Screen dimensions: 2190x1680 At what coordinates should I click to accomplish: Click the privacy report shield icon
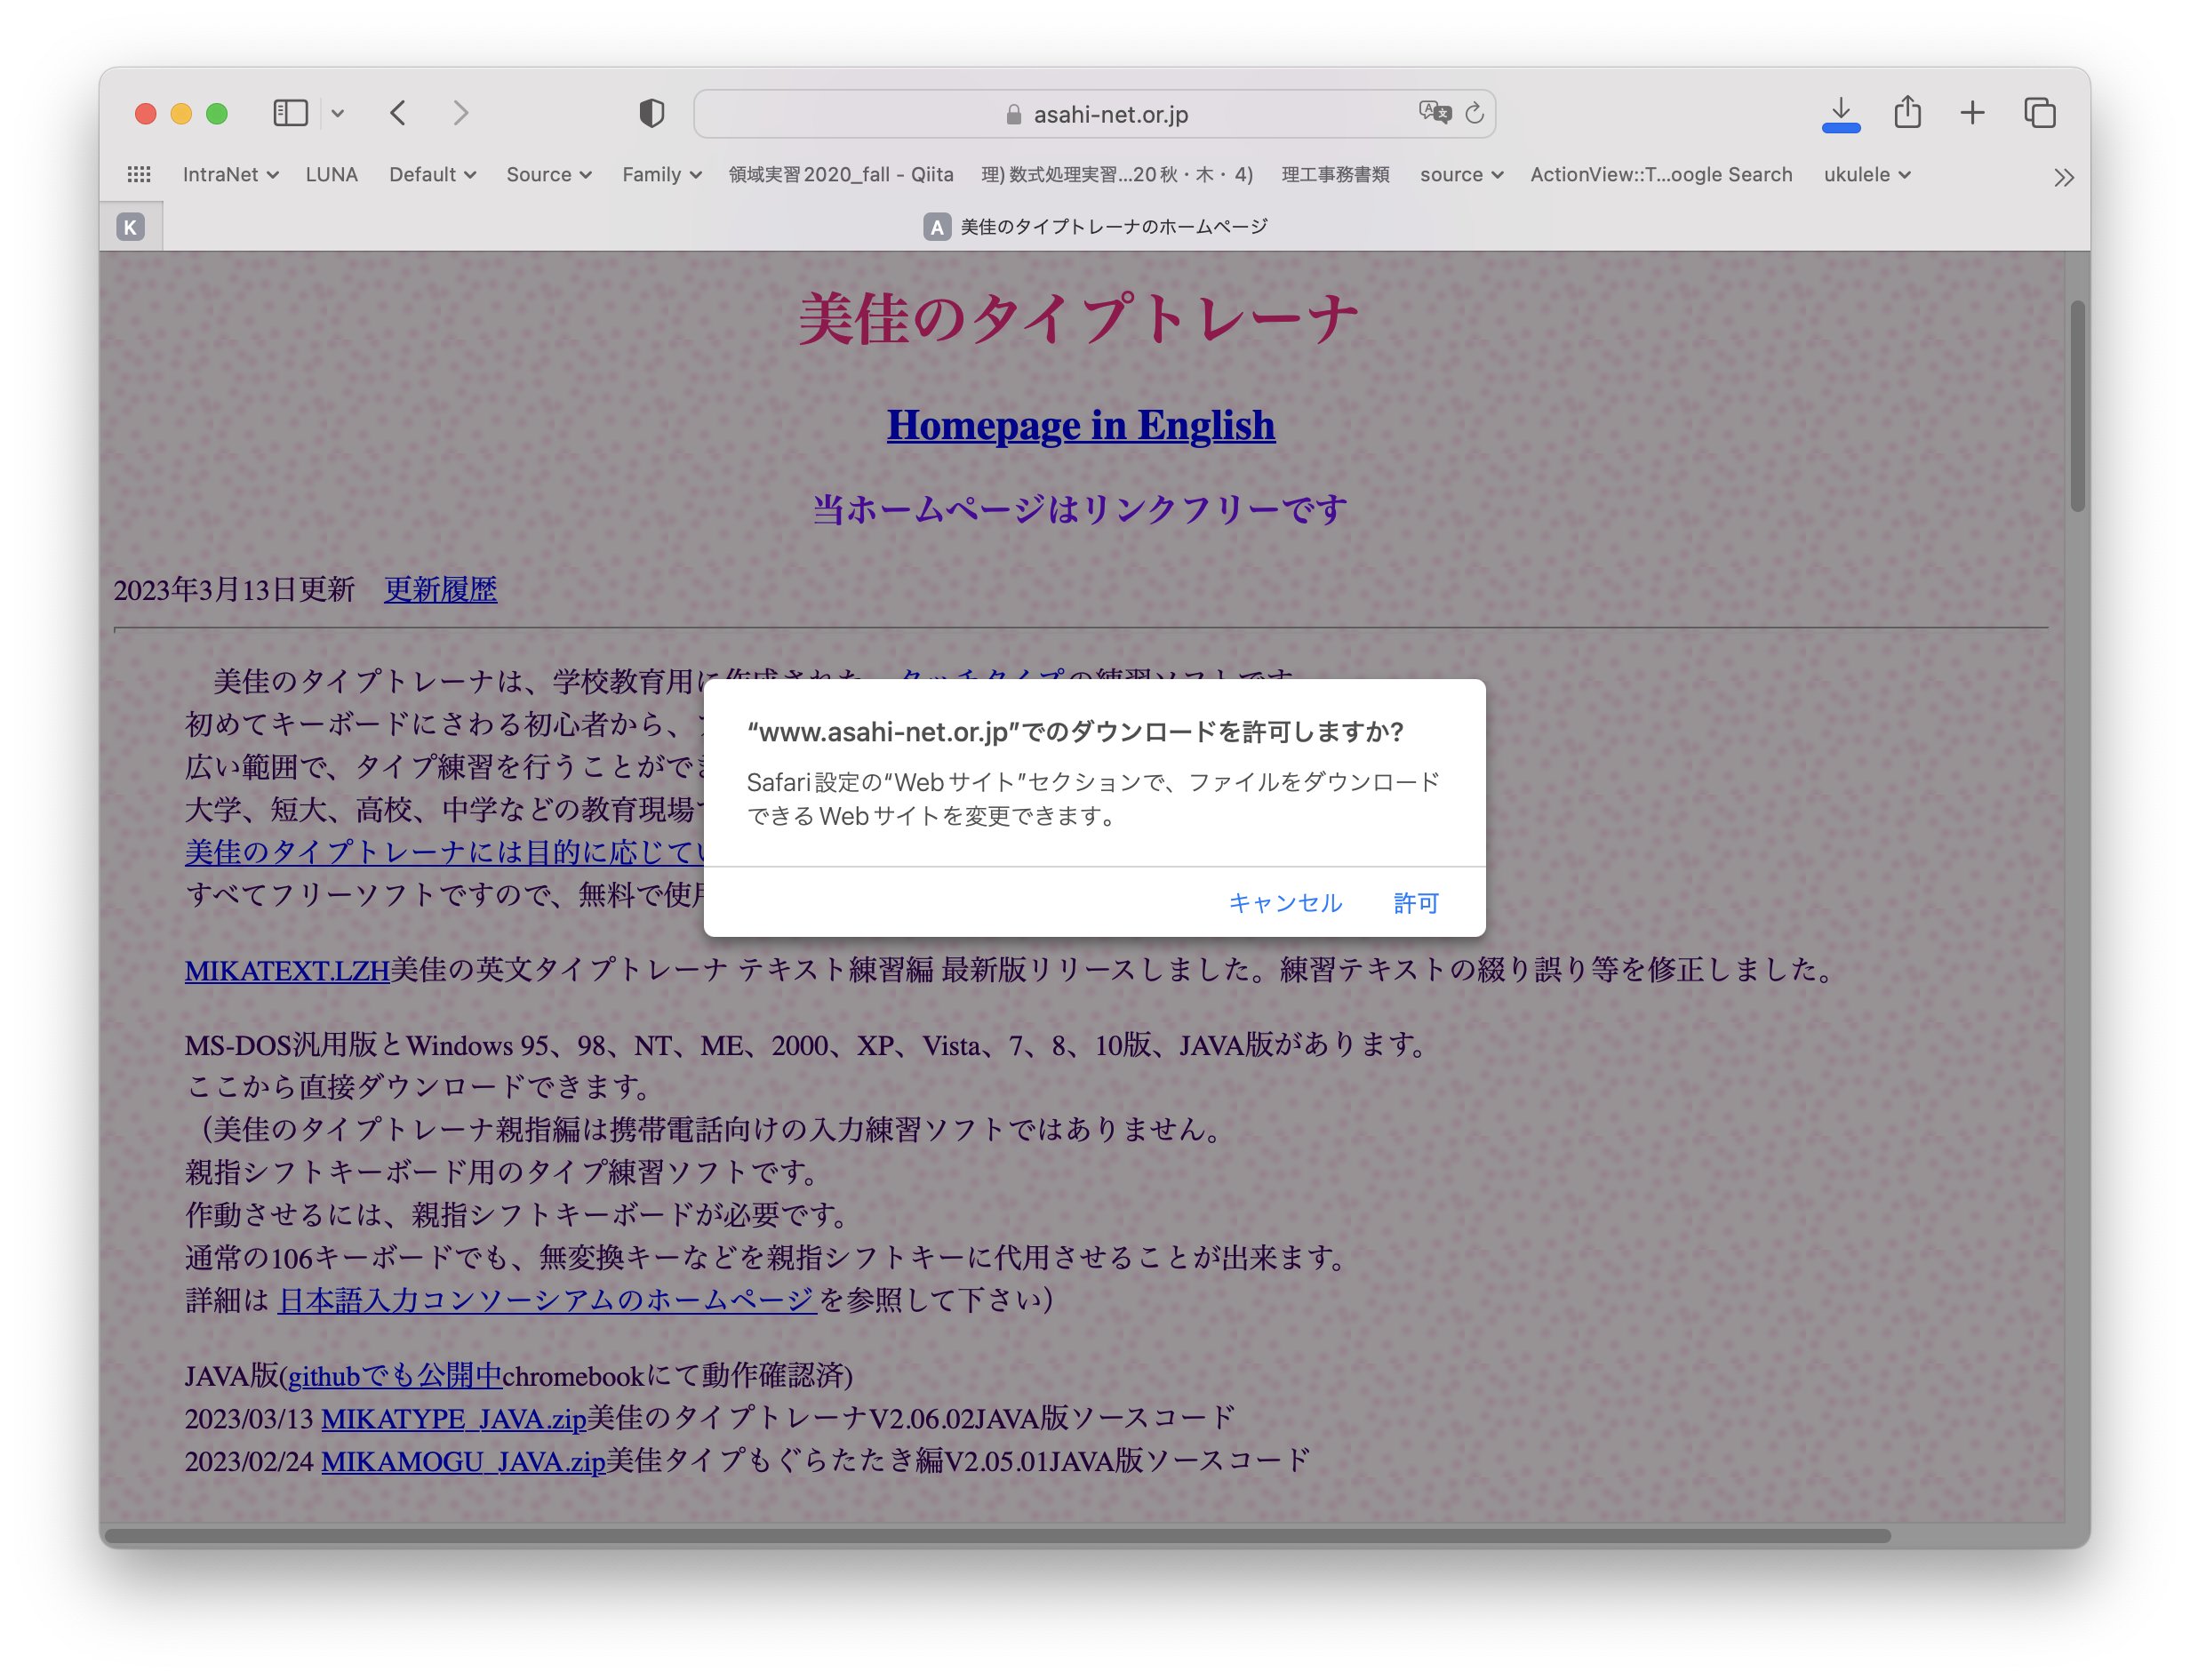[x=651, y=113]
